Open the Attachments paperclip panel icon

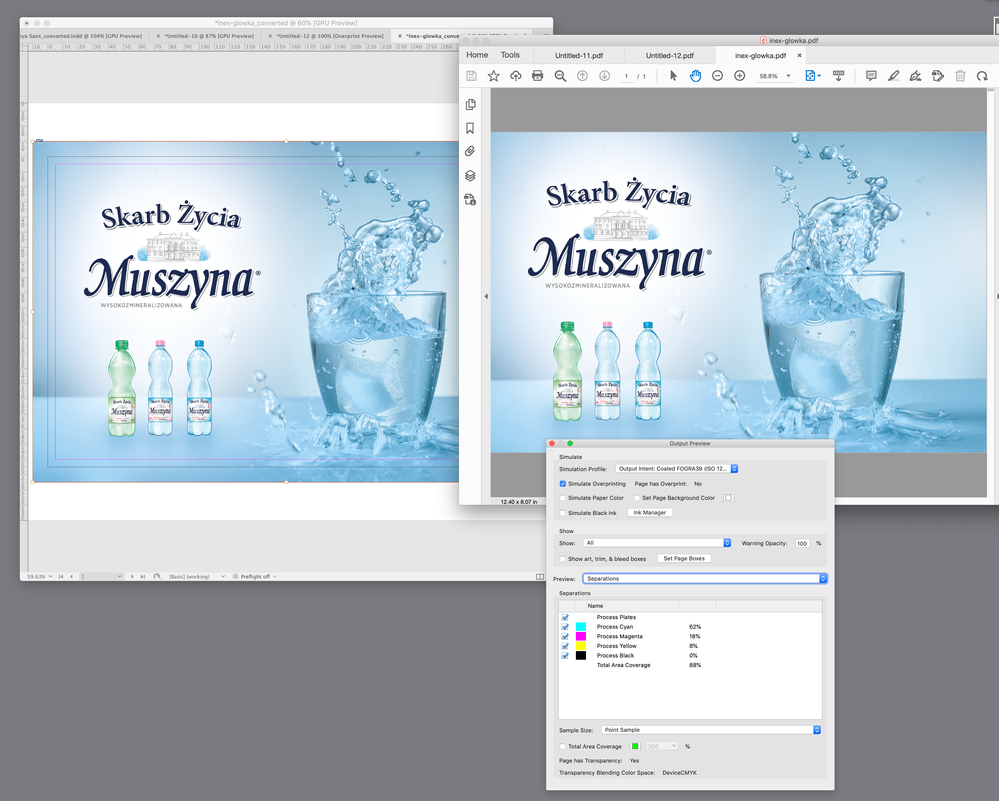point(470,151)
